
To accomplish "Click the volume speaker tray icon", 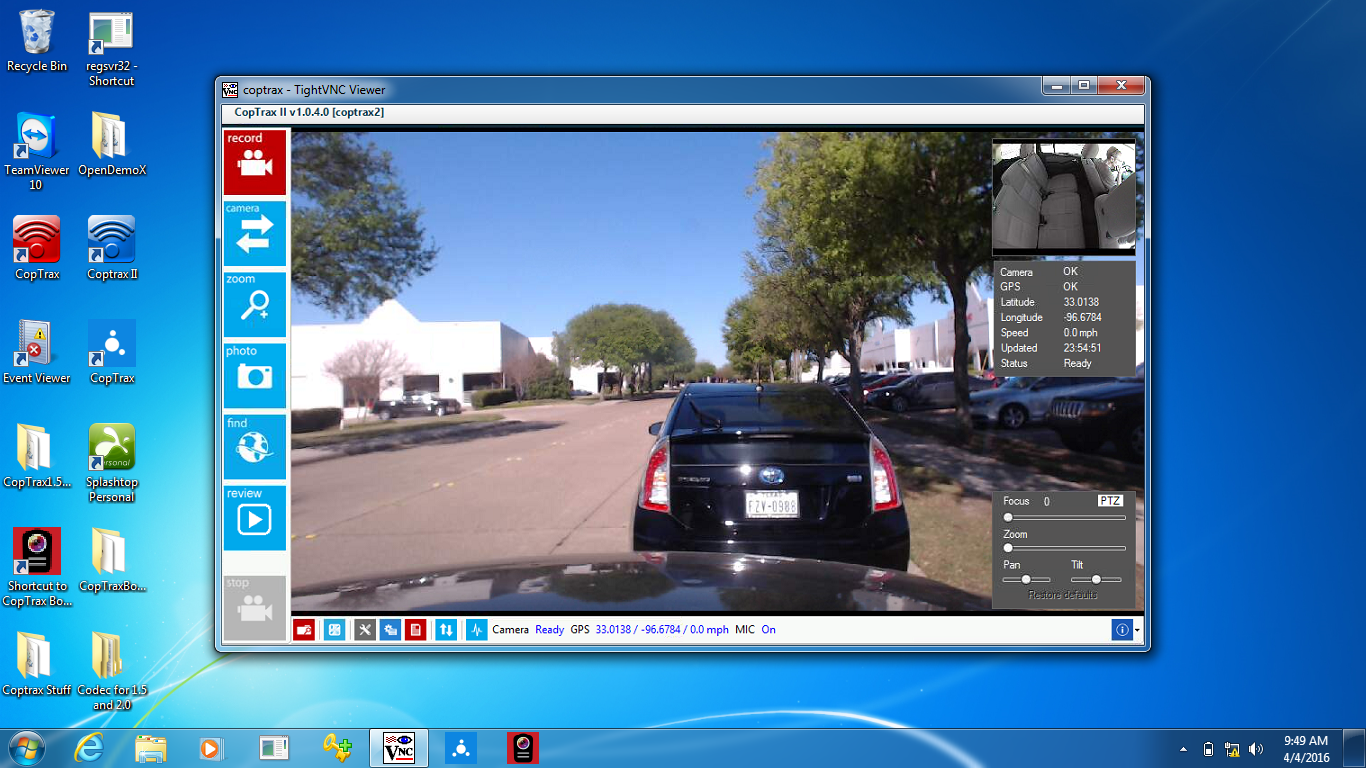I will tap(1256, 748).
